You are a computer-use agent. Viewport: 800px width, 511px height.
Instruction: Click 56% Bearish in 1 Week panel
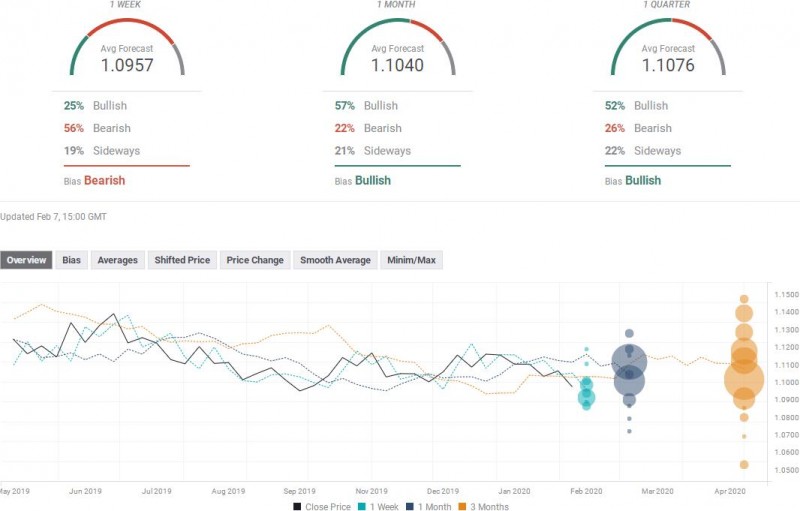tap(97, 128)
